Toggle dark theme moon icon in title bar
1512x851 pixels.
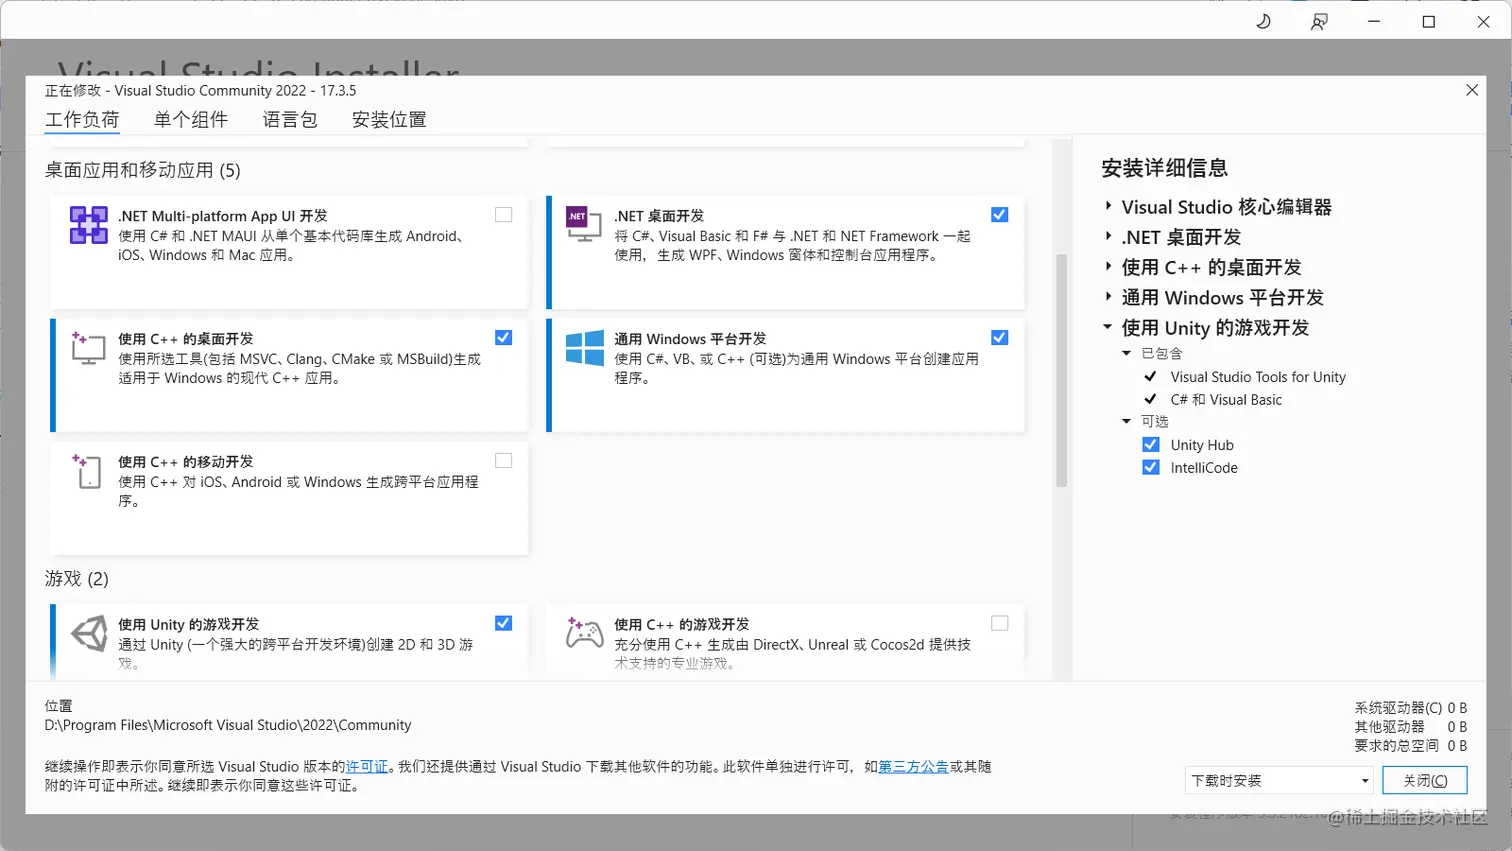(x=1264, y=21)
